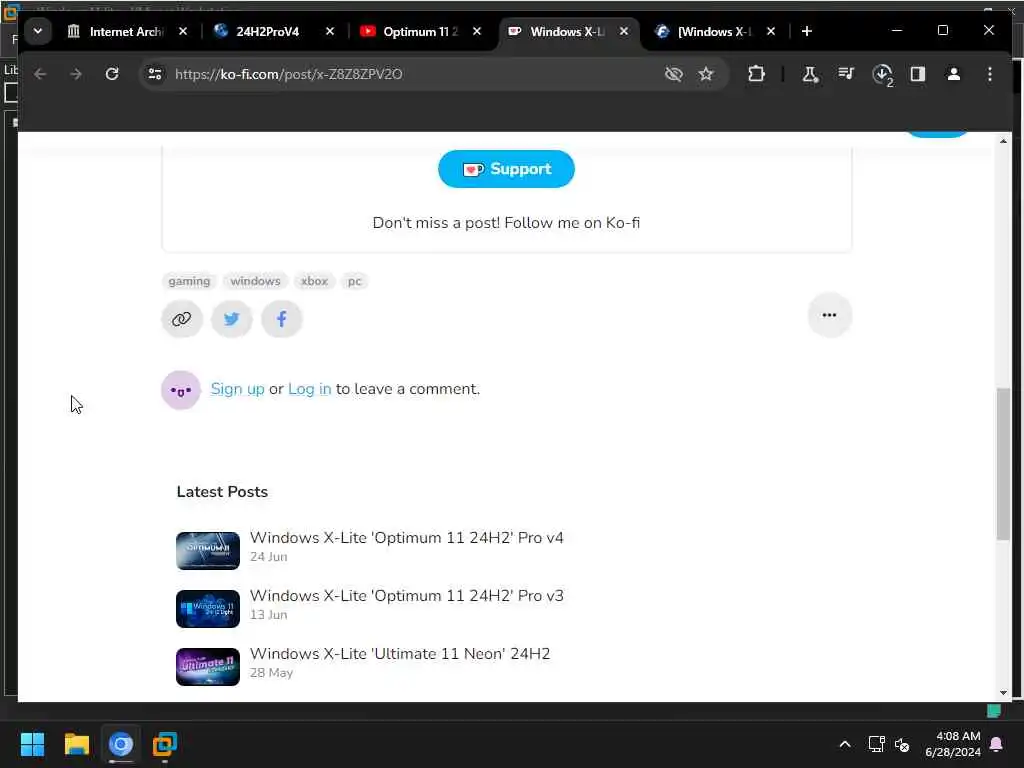This screenshot has height=768, width=1024.
Task: Open the network status tray icon
Action: click(876, 744)
